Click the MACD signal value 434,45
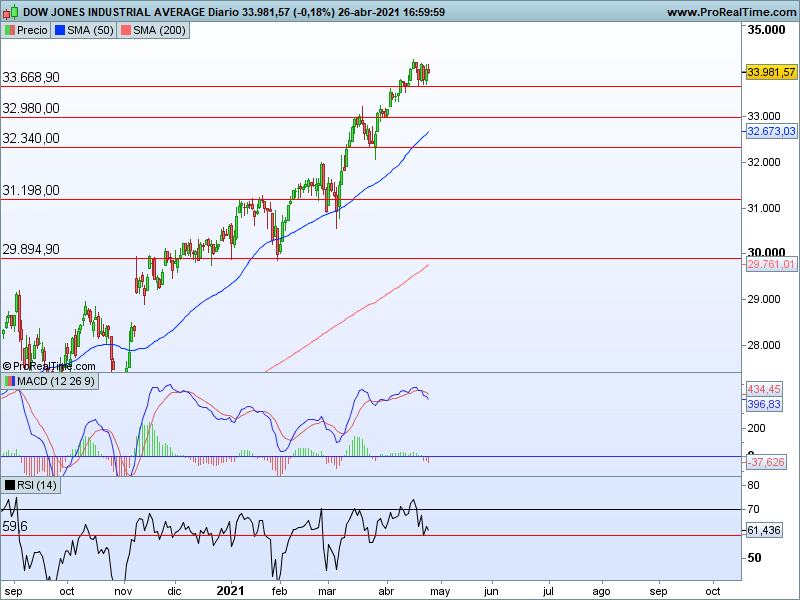 point(764,389)
